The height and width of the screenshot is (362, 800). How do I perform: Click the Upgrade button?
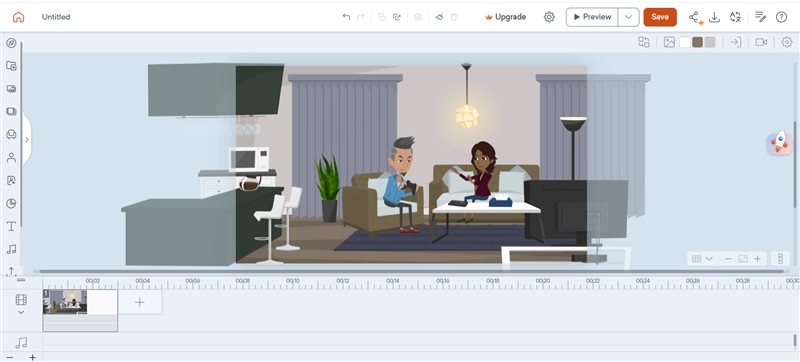tap(505, 17)
